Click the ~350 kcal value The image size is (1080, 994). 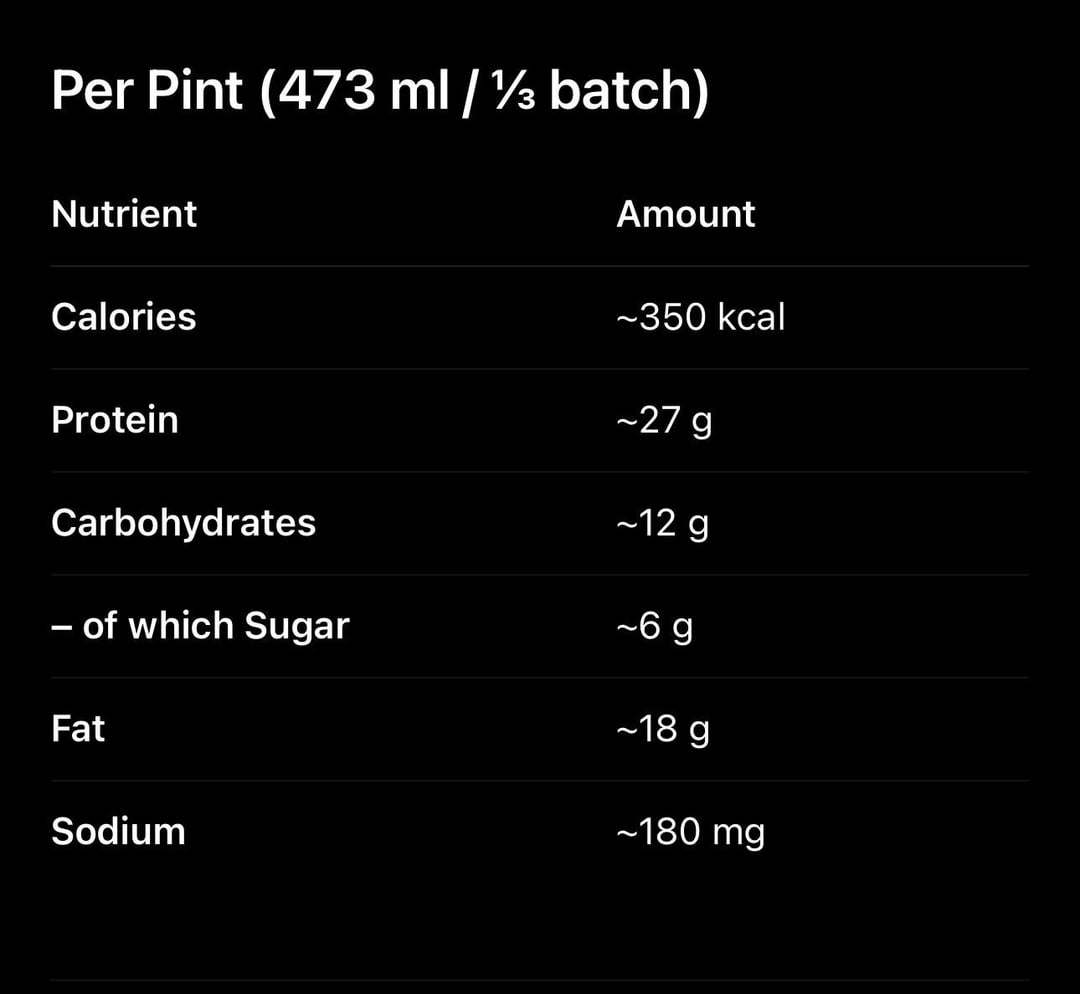point(700,317)
